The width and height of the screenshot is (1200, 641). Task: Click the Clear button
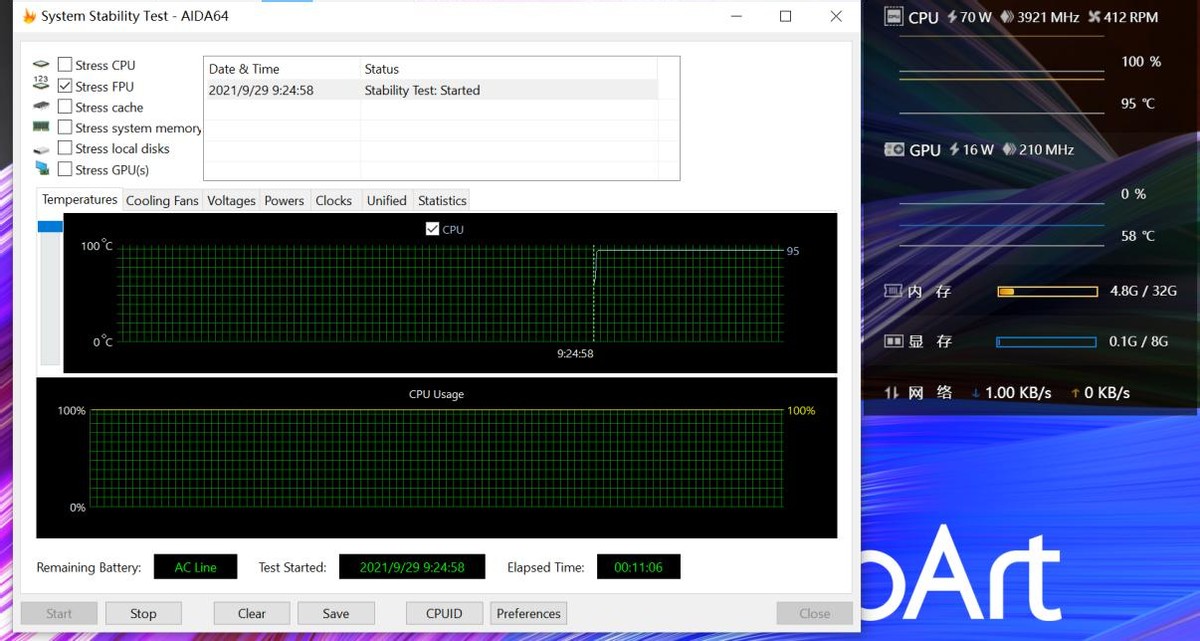click(252, 613)
